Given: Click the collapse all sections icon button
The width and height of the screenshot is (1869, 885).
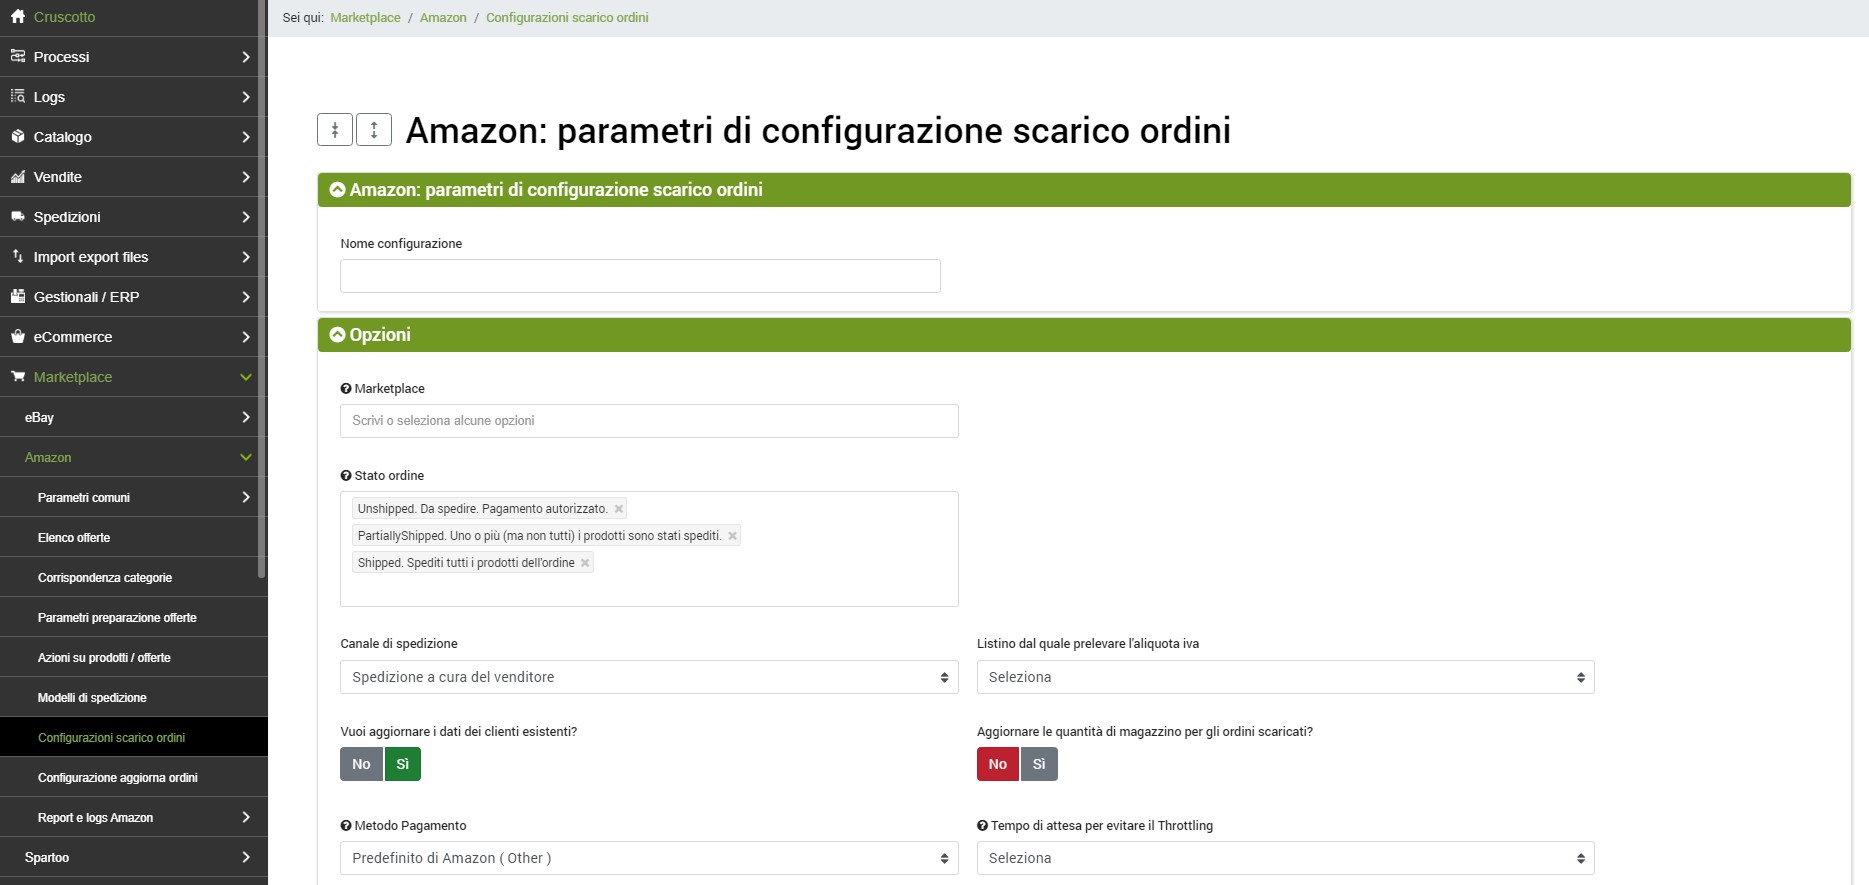Looking at the screenshot, I should pos(335,130).
